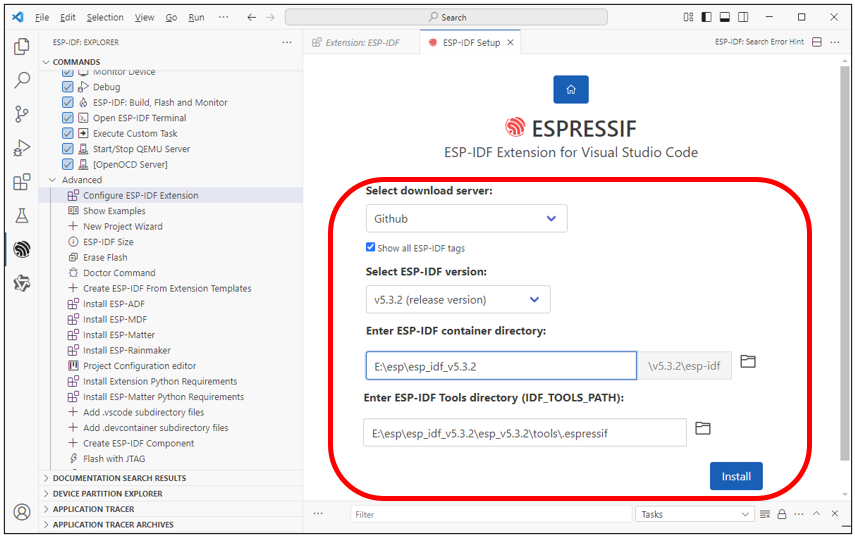Open the Github download server dropdown

point(466,219)
